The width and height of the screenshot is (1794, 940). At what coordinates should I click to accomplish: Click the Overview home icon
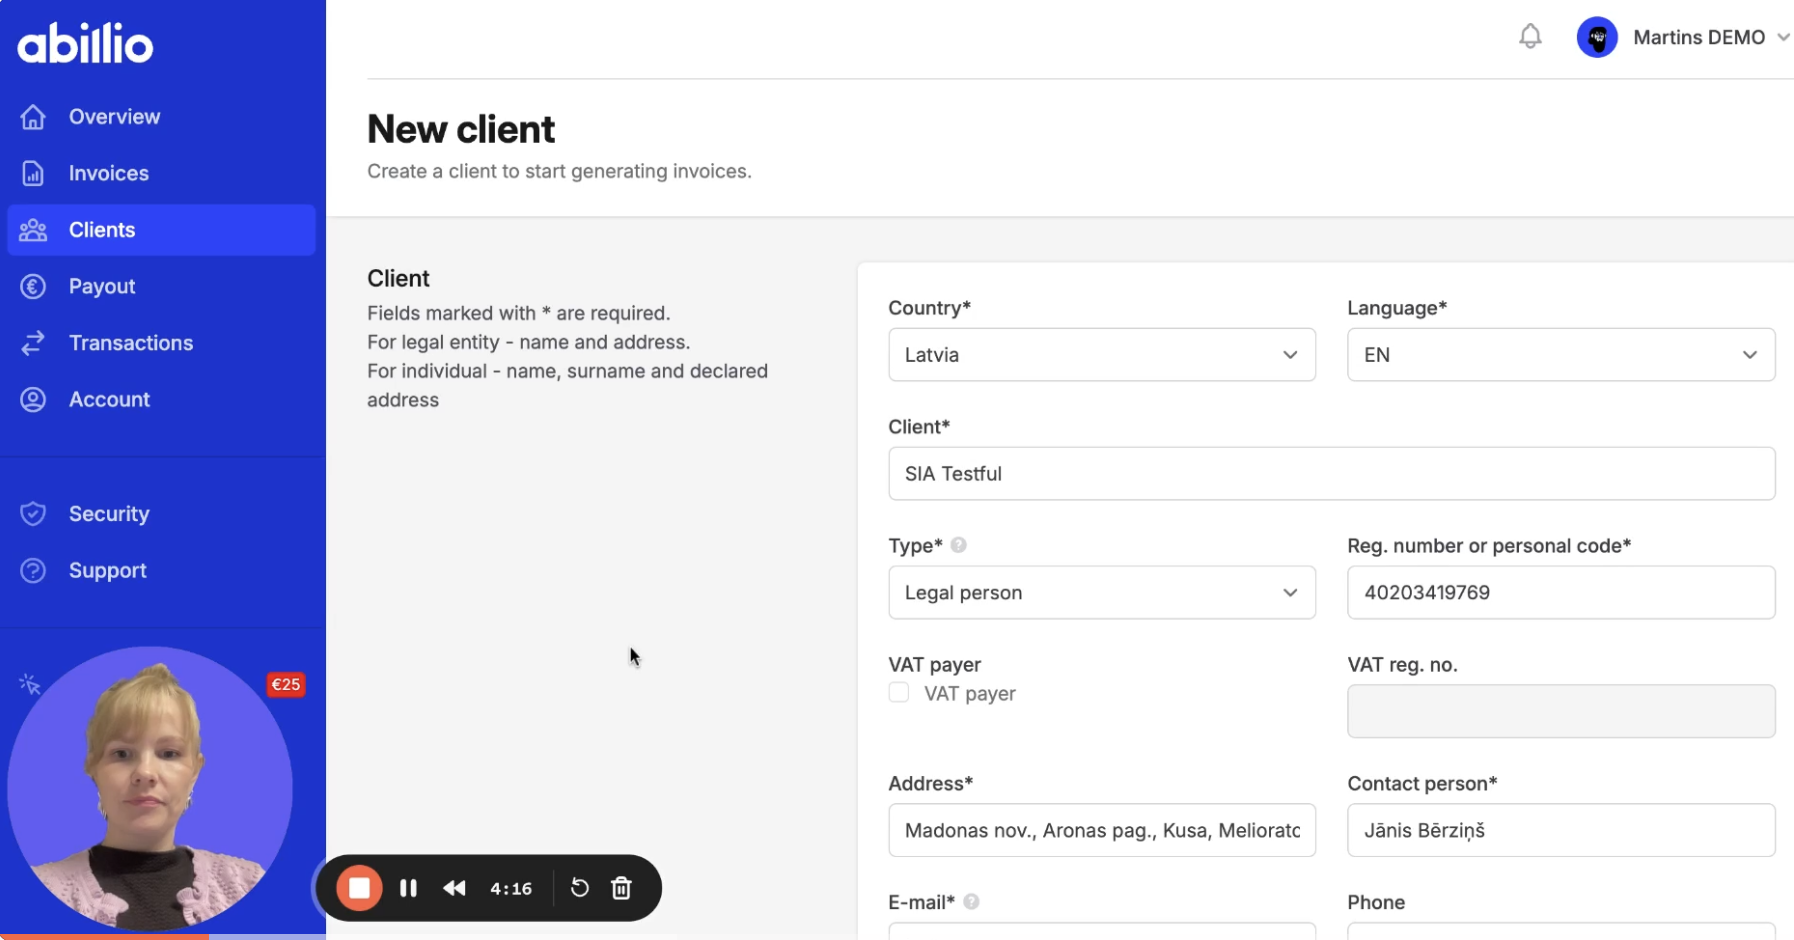[x=33, y=117]
